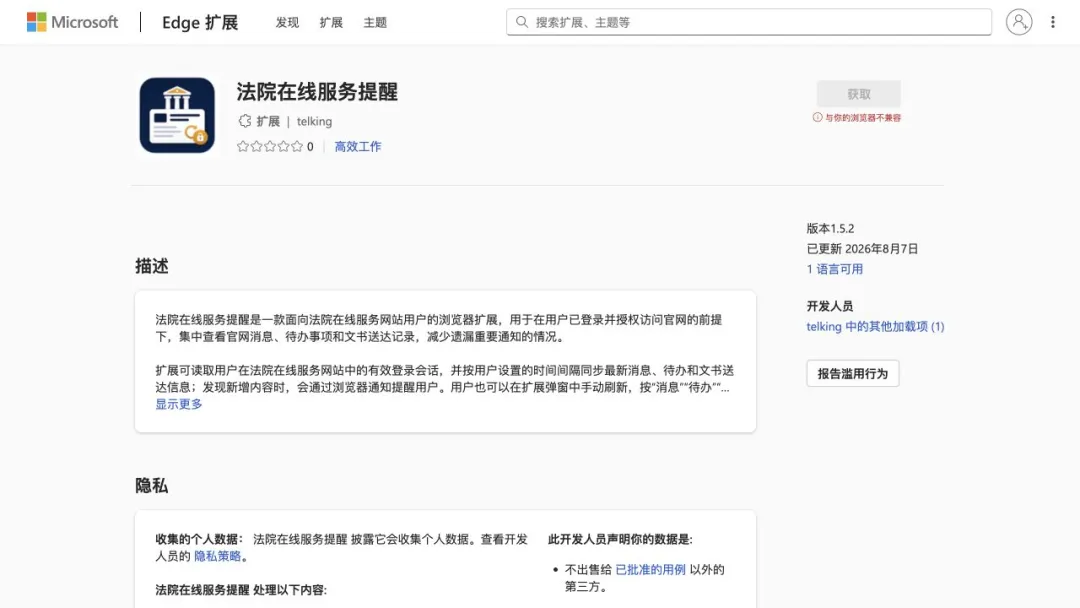Click the search magnifier icon

pyautogui.click(x=522, y=22)
